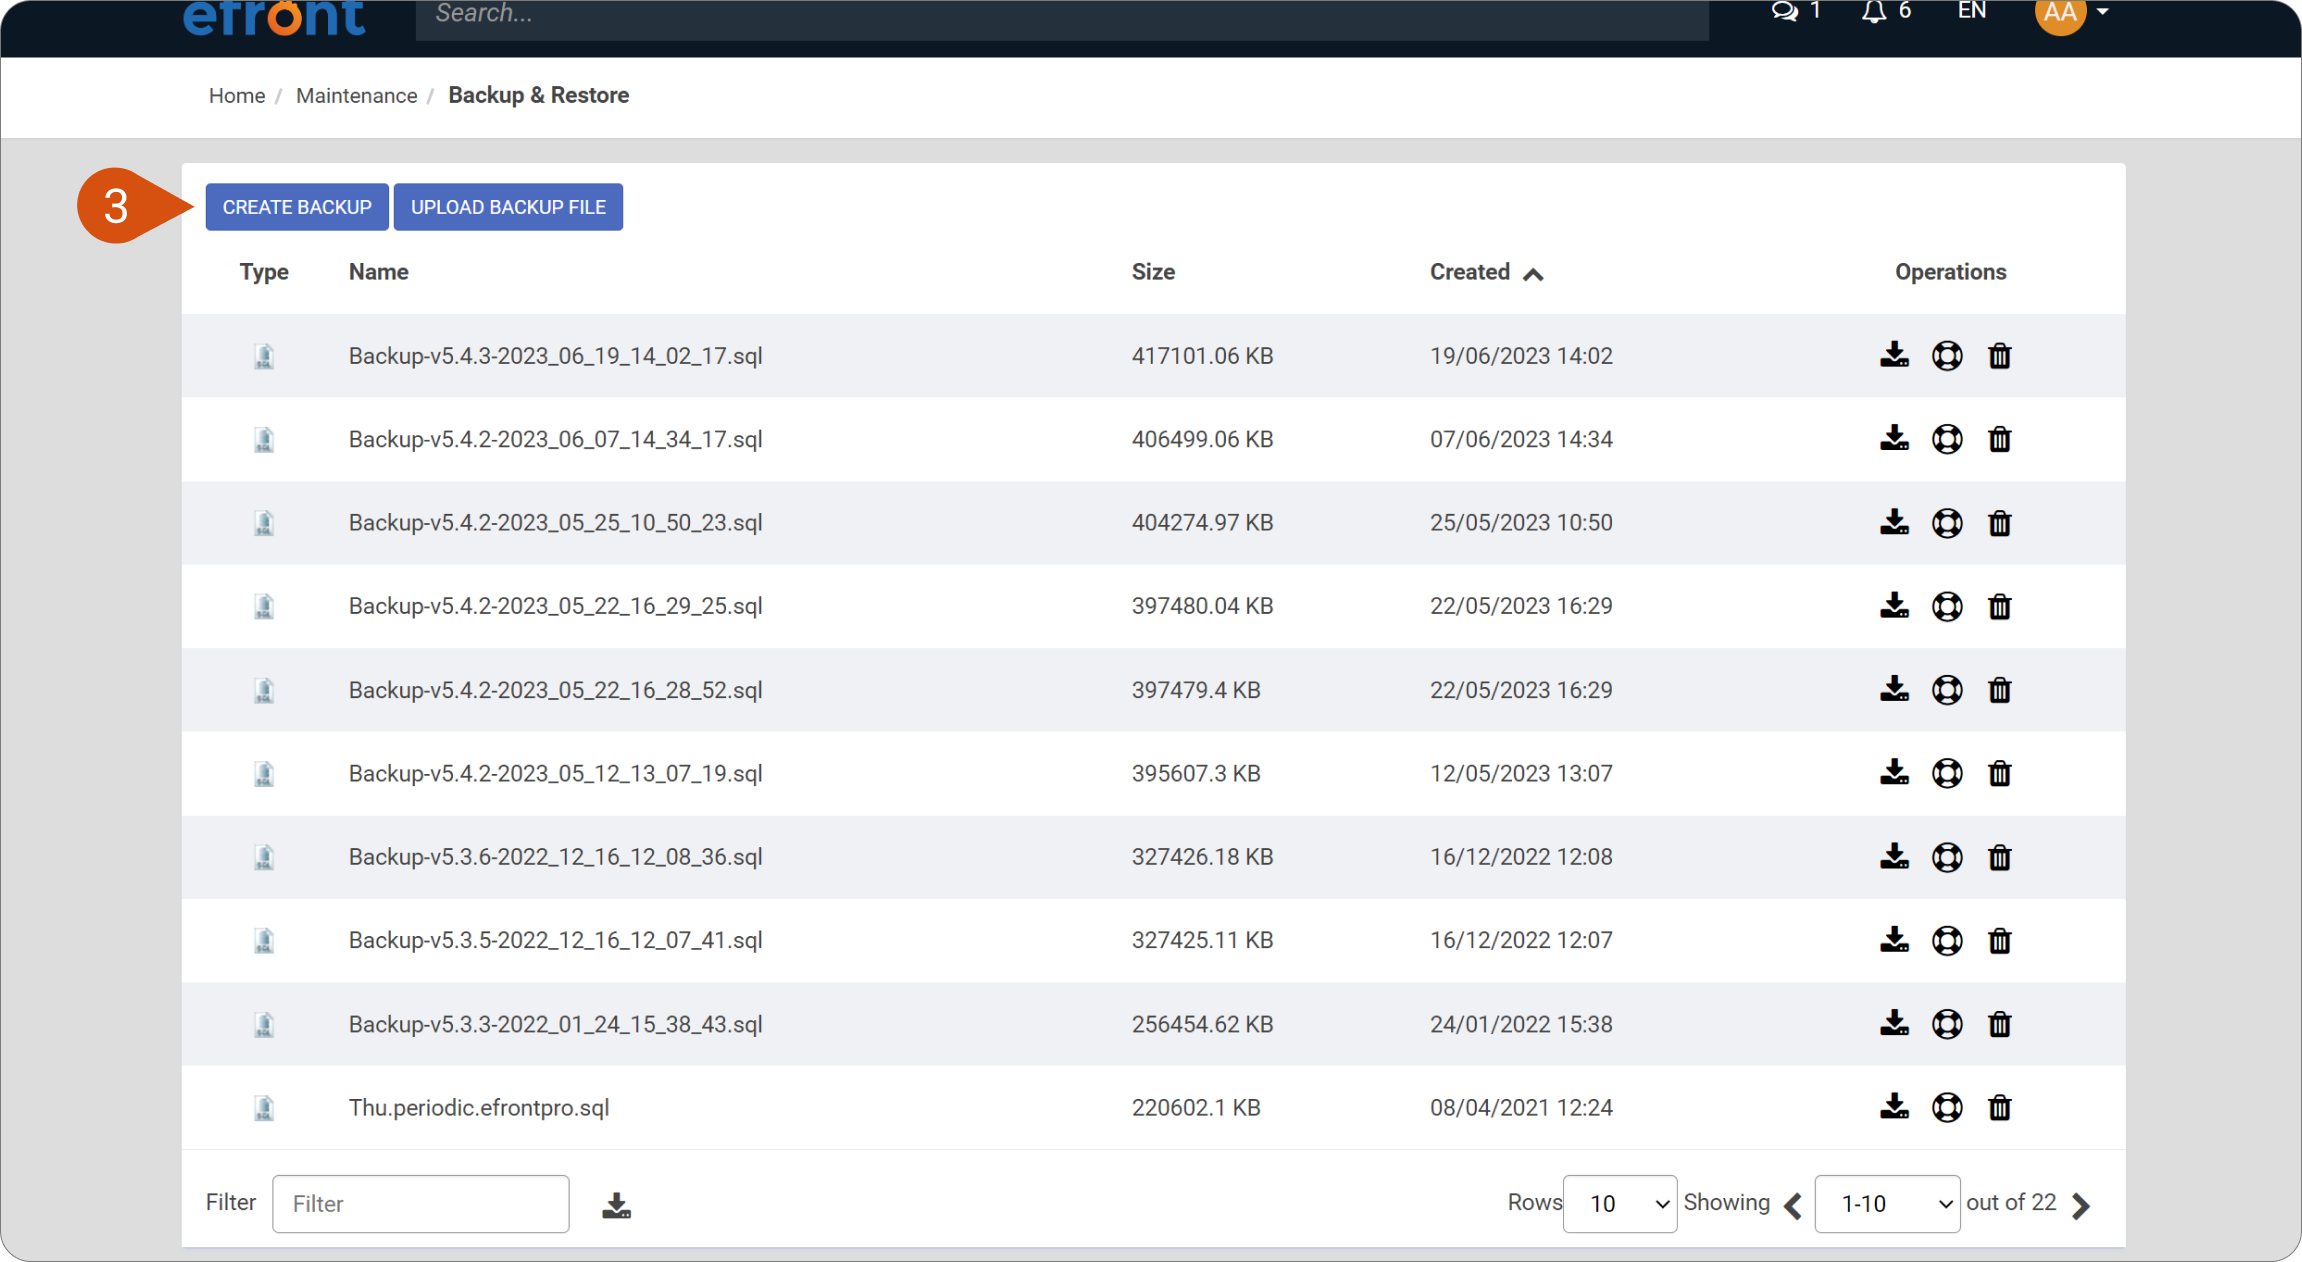Restore Backup-v5.4.2-2023_05_25_10_50_23.sql
The width and height of the screenshot is (2302, 1262).
click(1947, 523)
